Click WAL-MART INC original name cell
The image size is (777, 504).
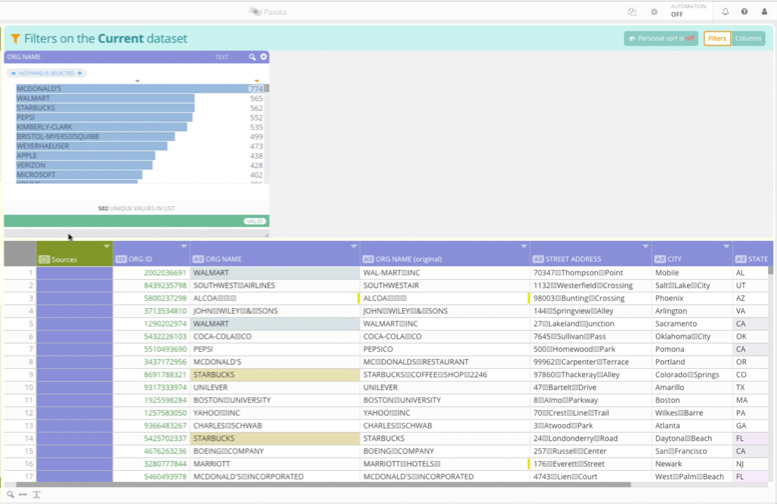445,273
